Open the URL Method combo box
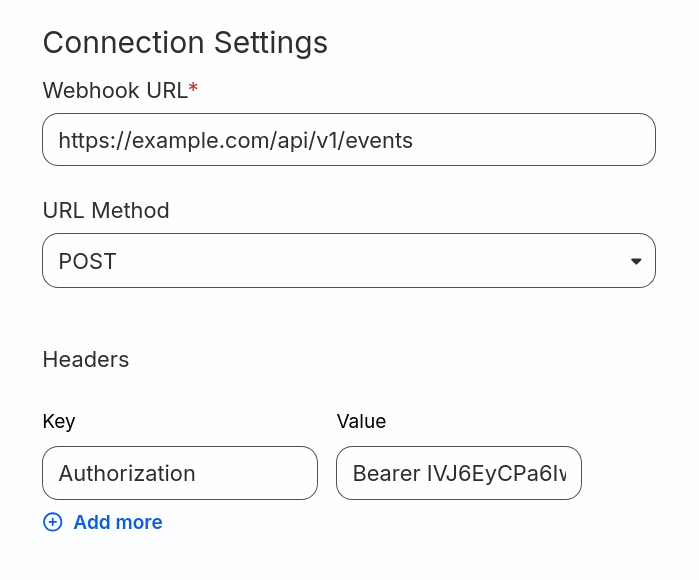The image size is (699, 580). click(348, 261)
